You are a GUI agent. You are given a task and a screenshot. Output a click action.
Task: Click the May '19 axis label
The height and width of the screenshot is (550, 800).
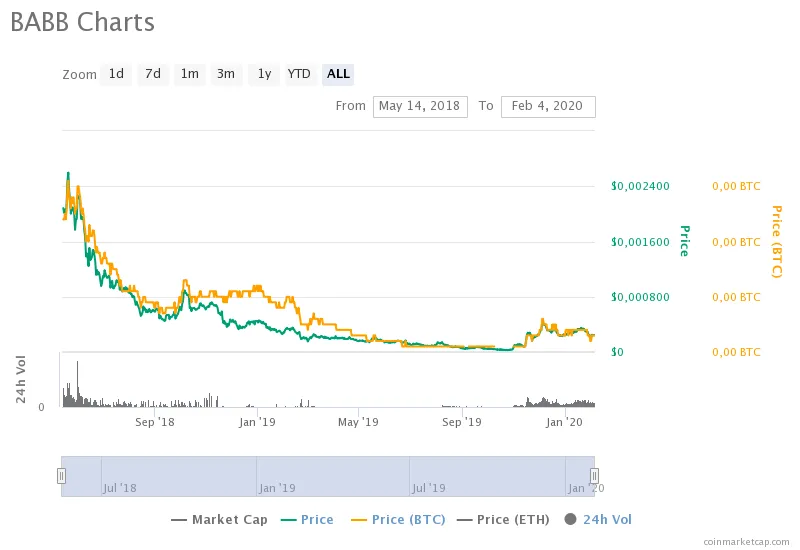coord(358,422)
